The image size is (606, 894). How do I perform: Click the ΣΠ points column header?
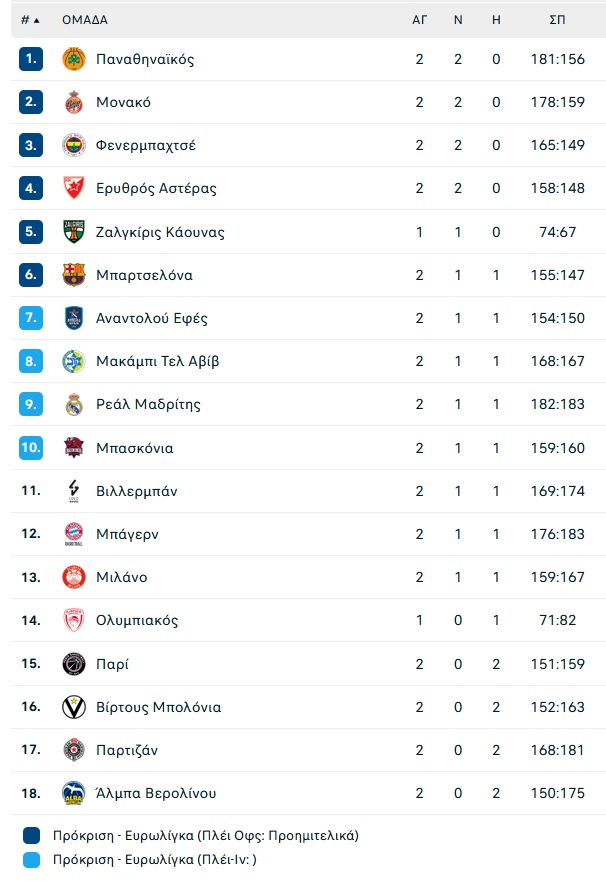[x=558, y=20]
